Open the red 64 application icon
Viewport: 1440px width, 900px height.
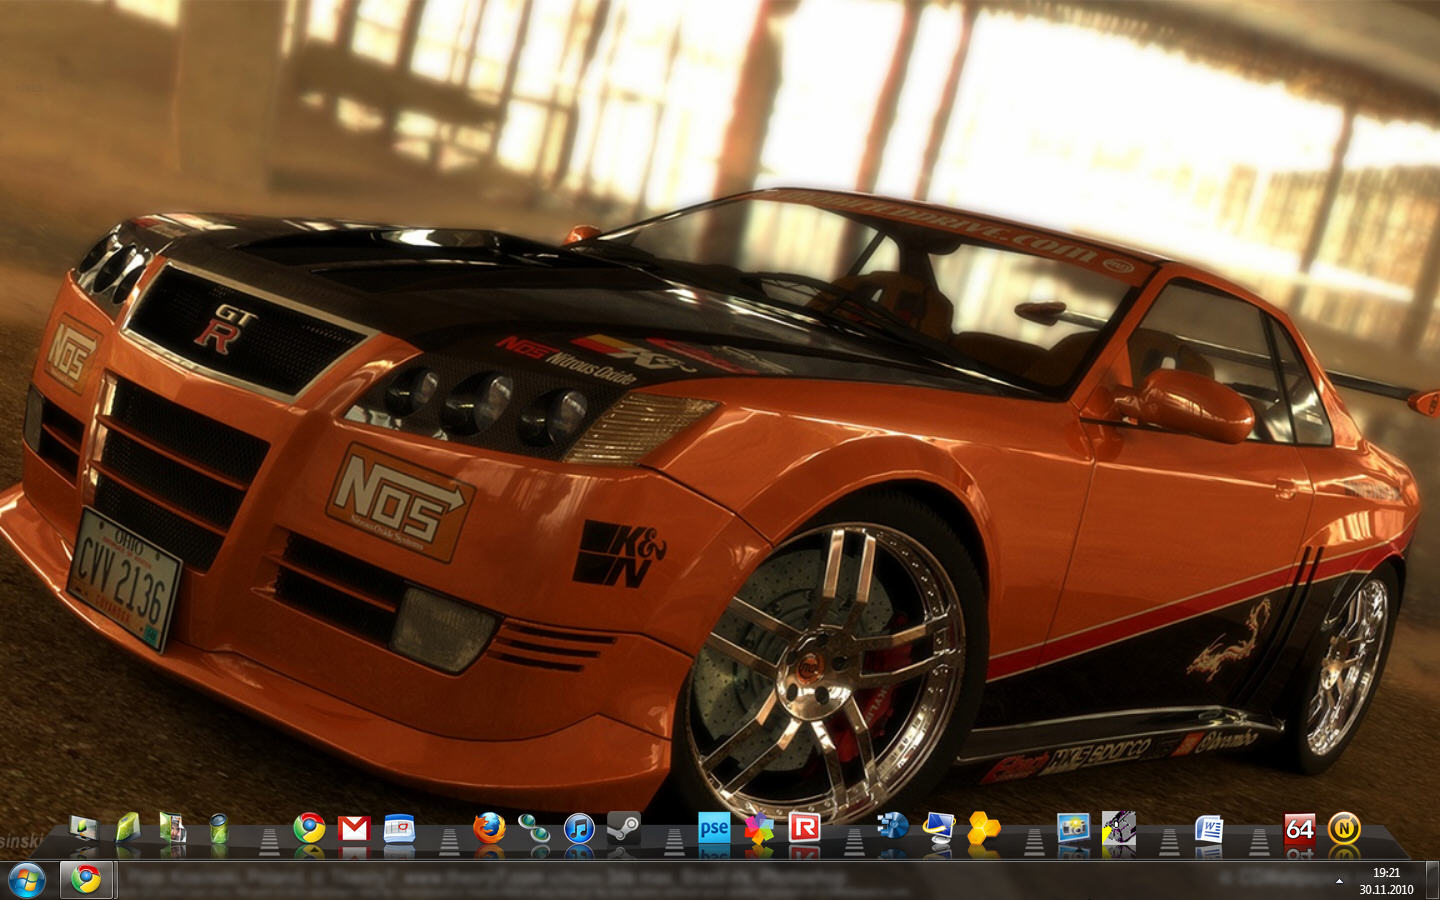tap(1299, 828)
